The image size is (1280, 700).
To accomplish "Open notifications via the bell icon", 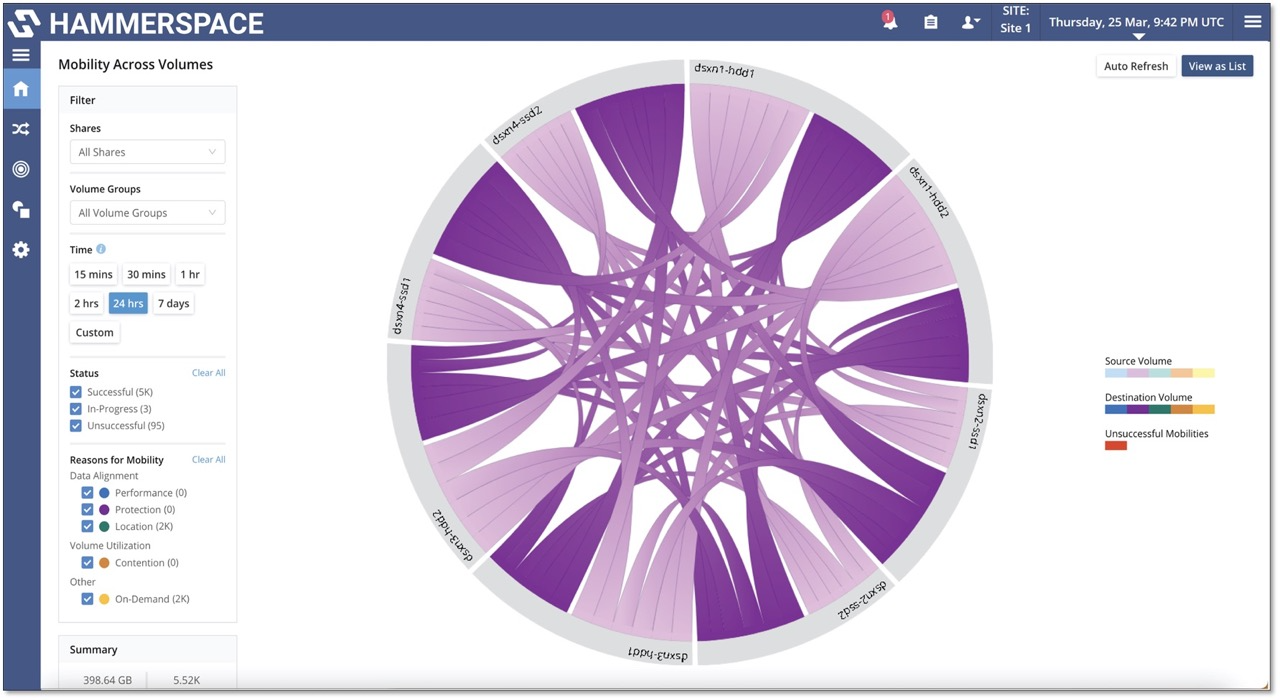I will point(889,21).
